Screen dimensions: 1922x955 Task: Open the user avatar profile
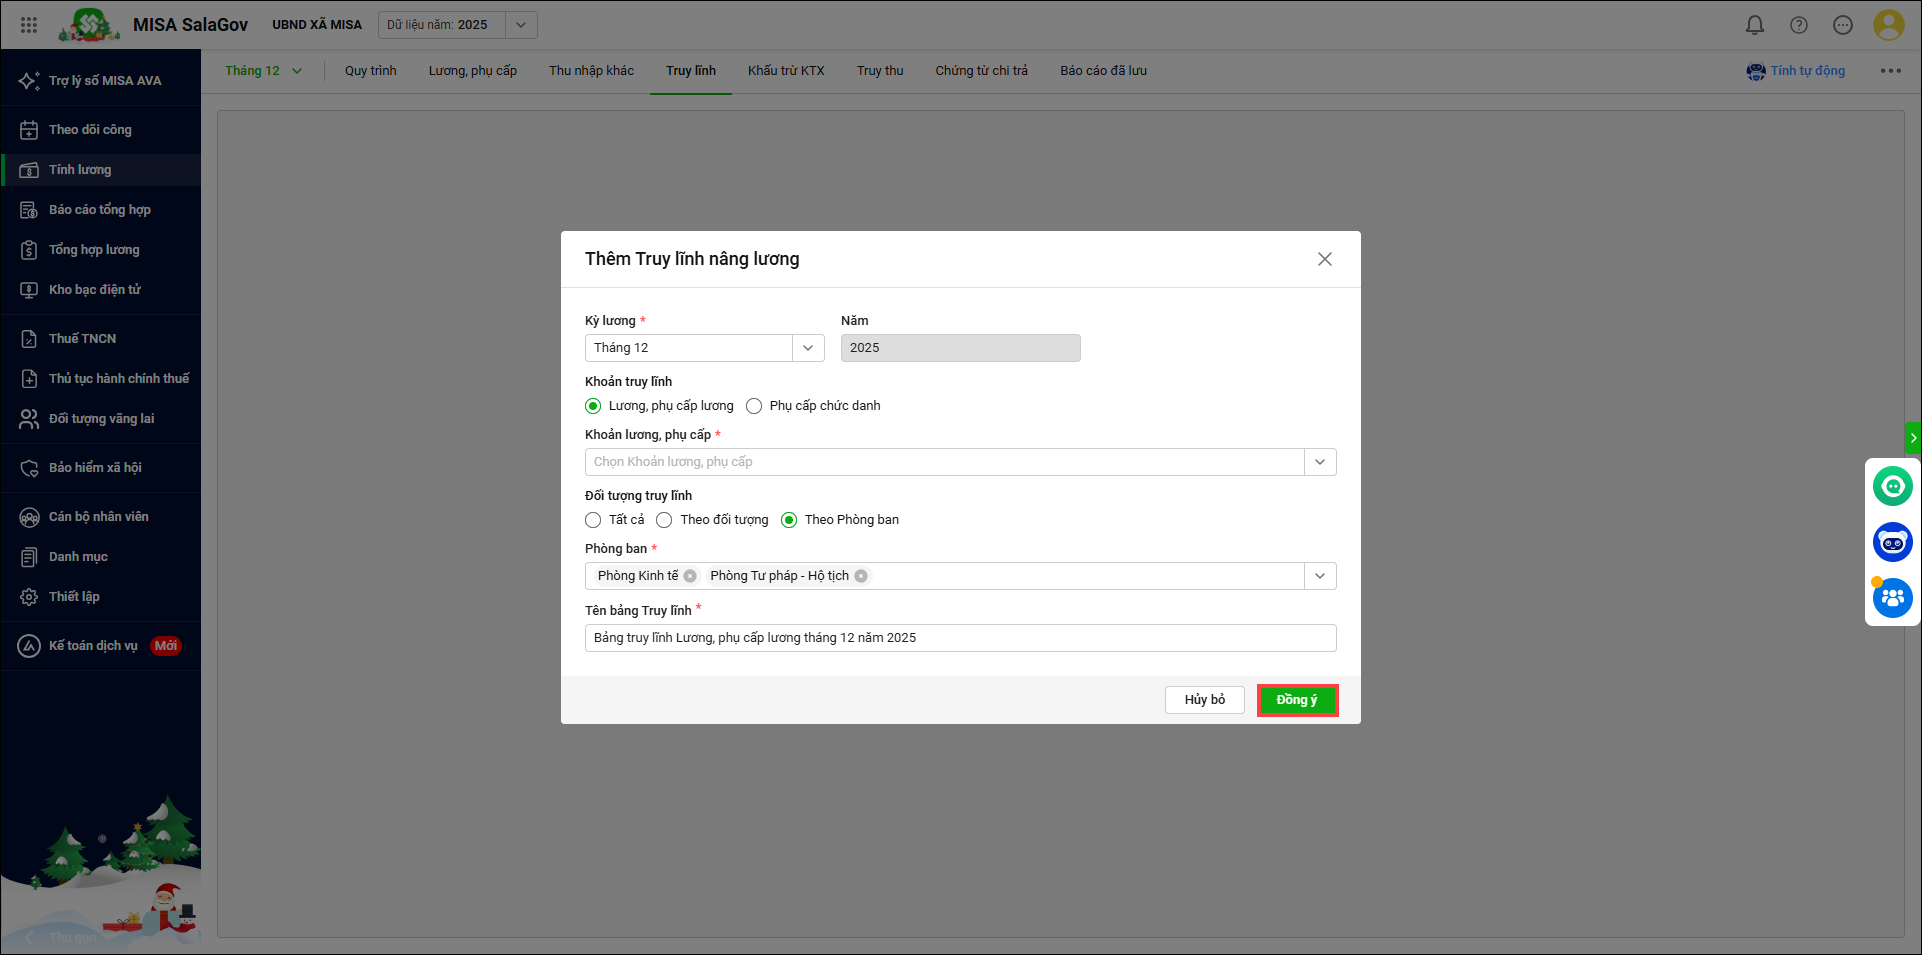1887,25
